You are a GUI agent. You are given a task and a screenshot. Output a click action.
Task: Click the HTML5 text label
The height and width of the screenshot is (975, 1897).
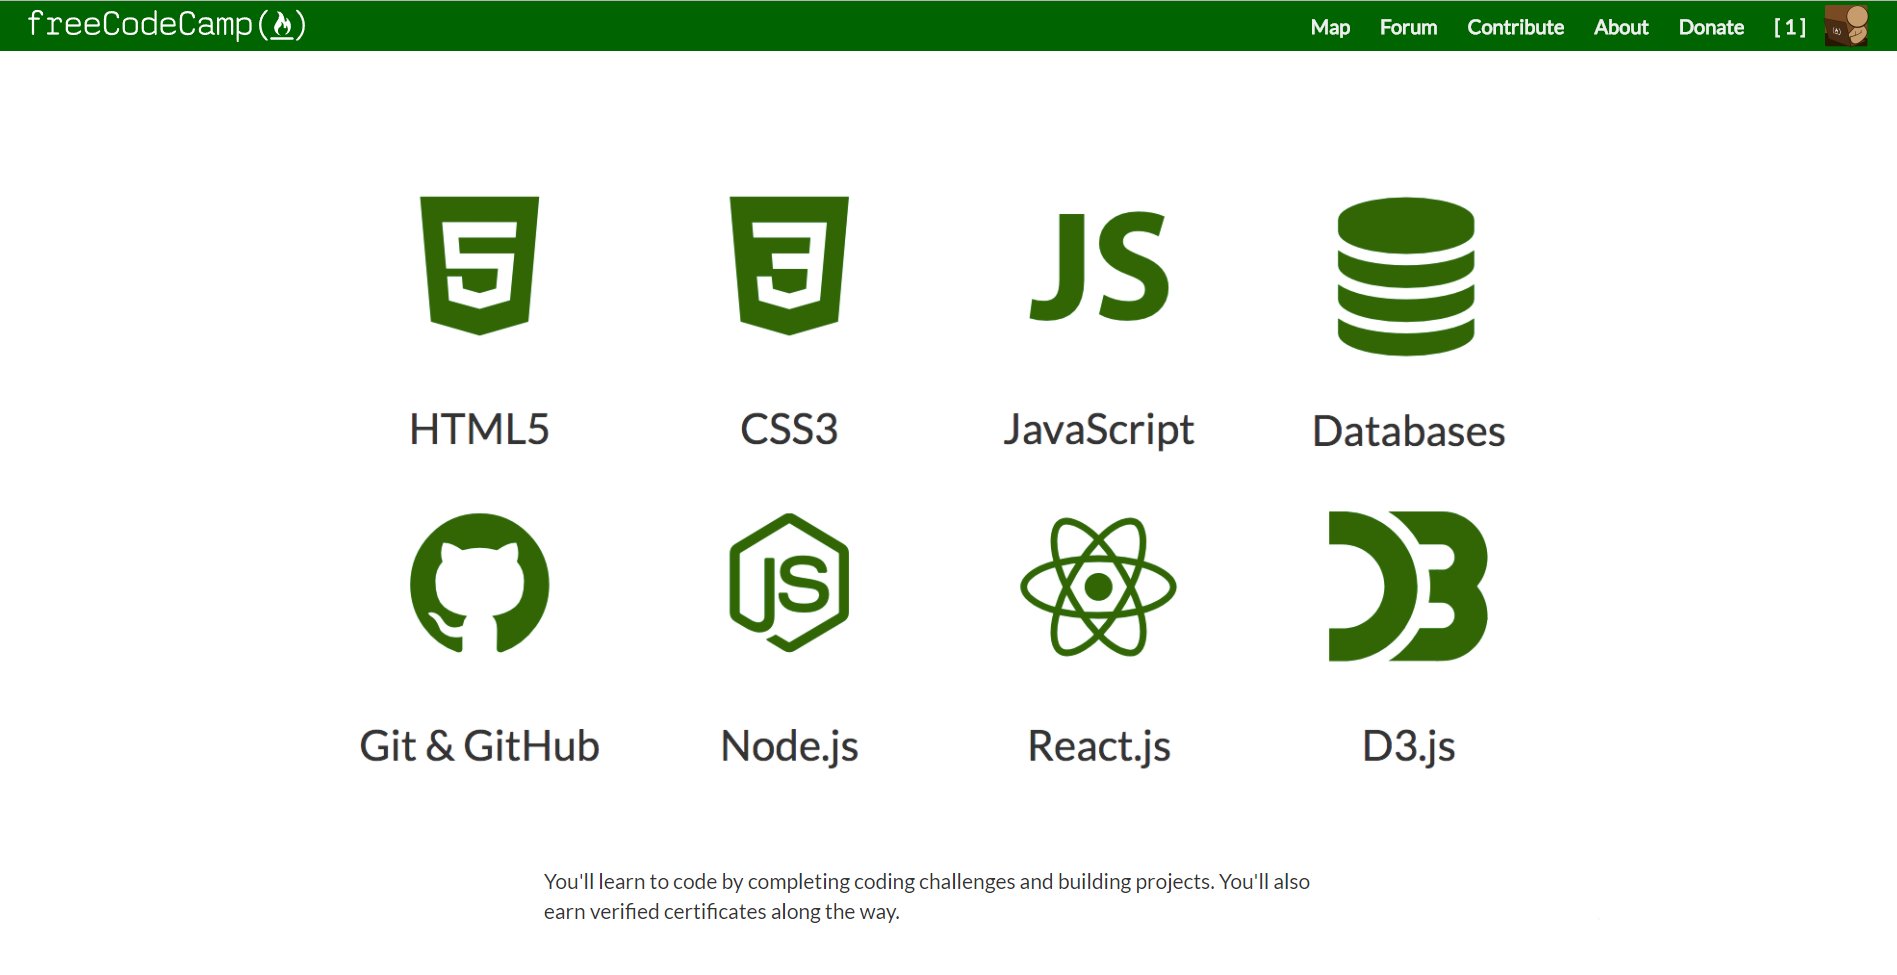[479, 429]
